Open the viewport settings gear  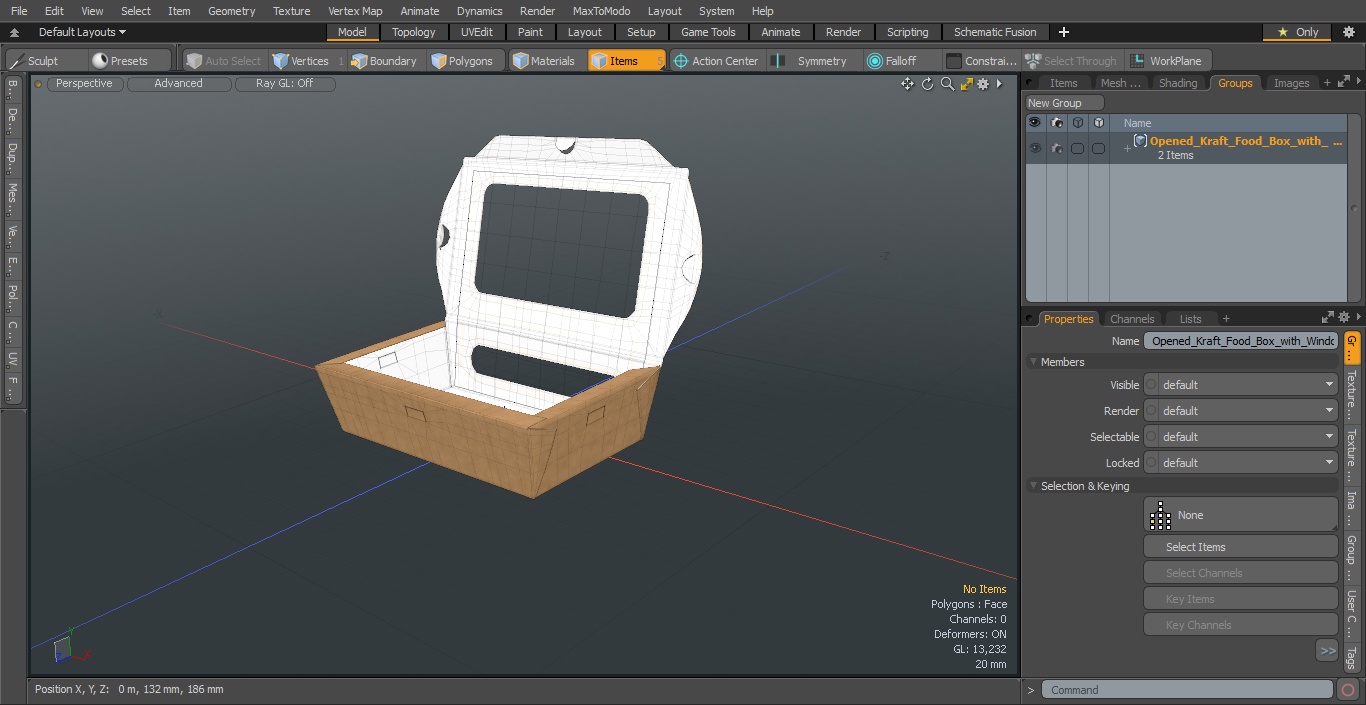pos(983,84)
